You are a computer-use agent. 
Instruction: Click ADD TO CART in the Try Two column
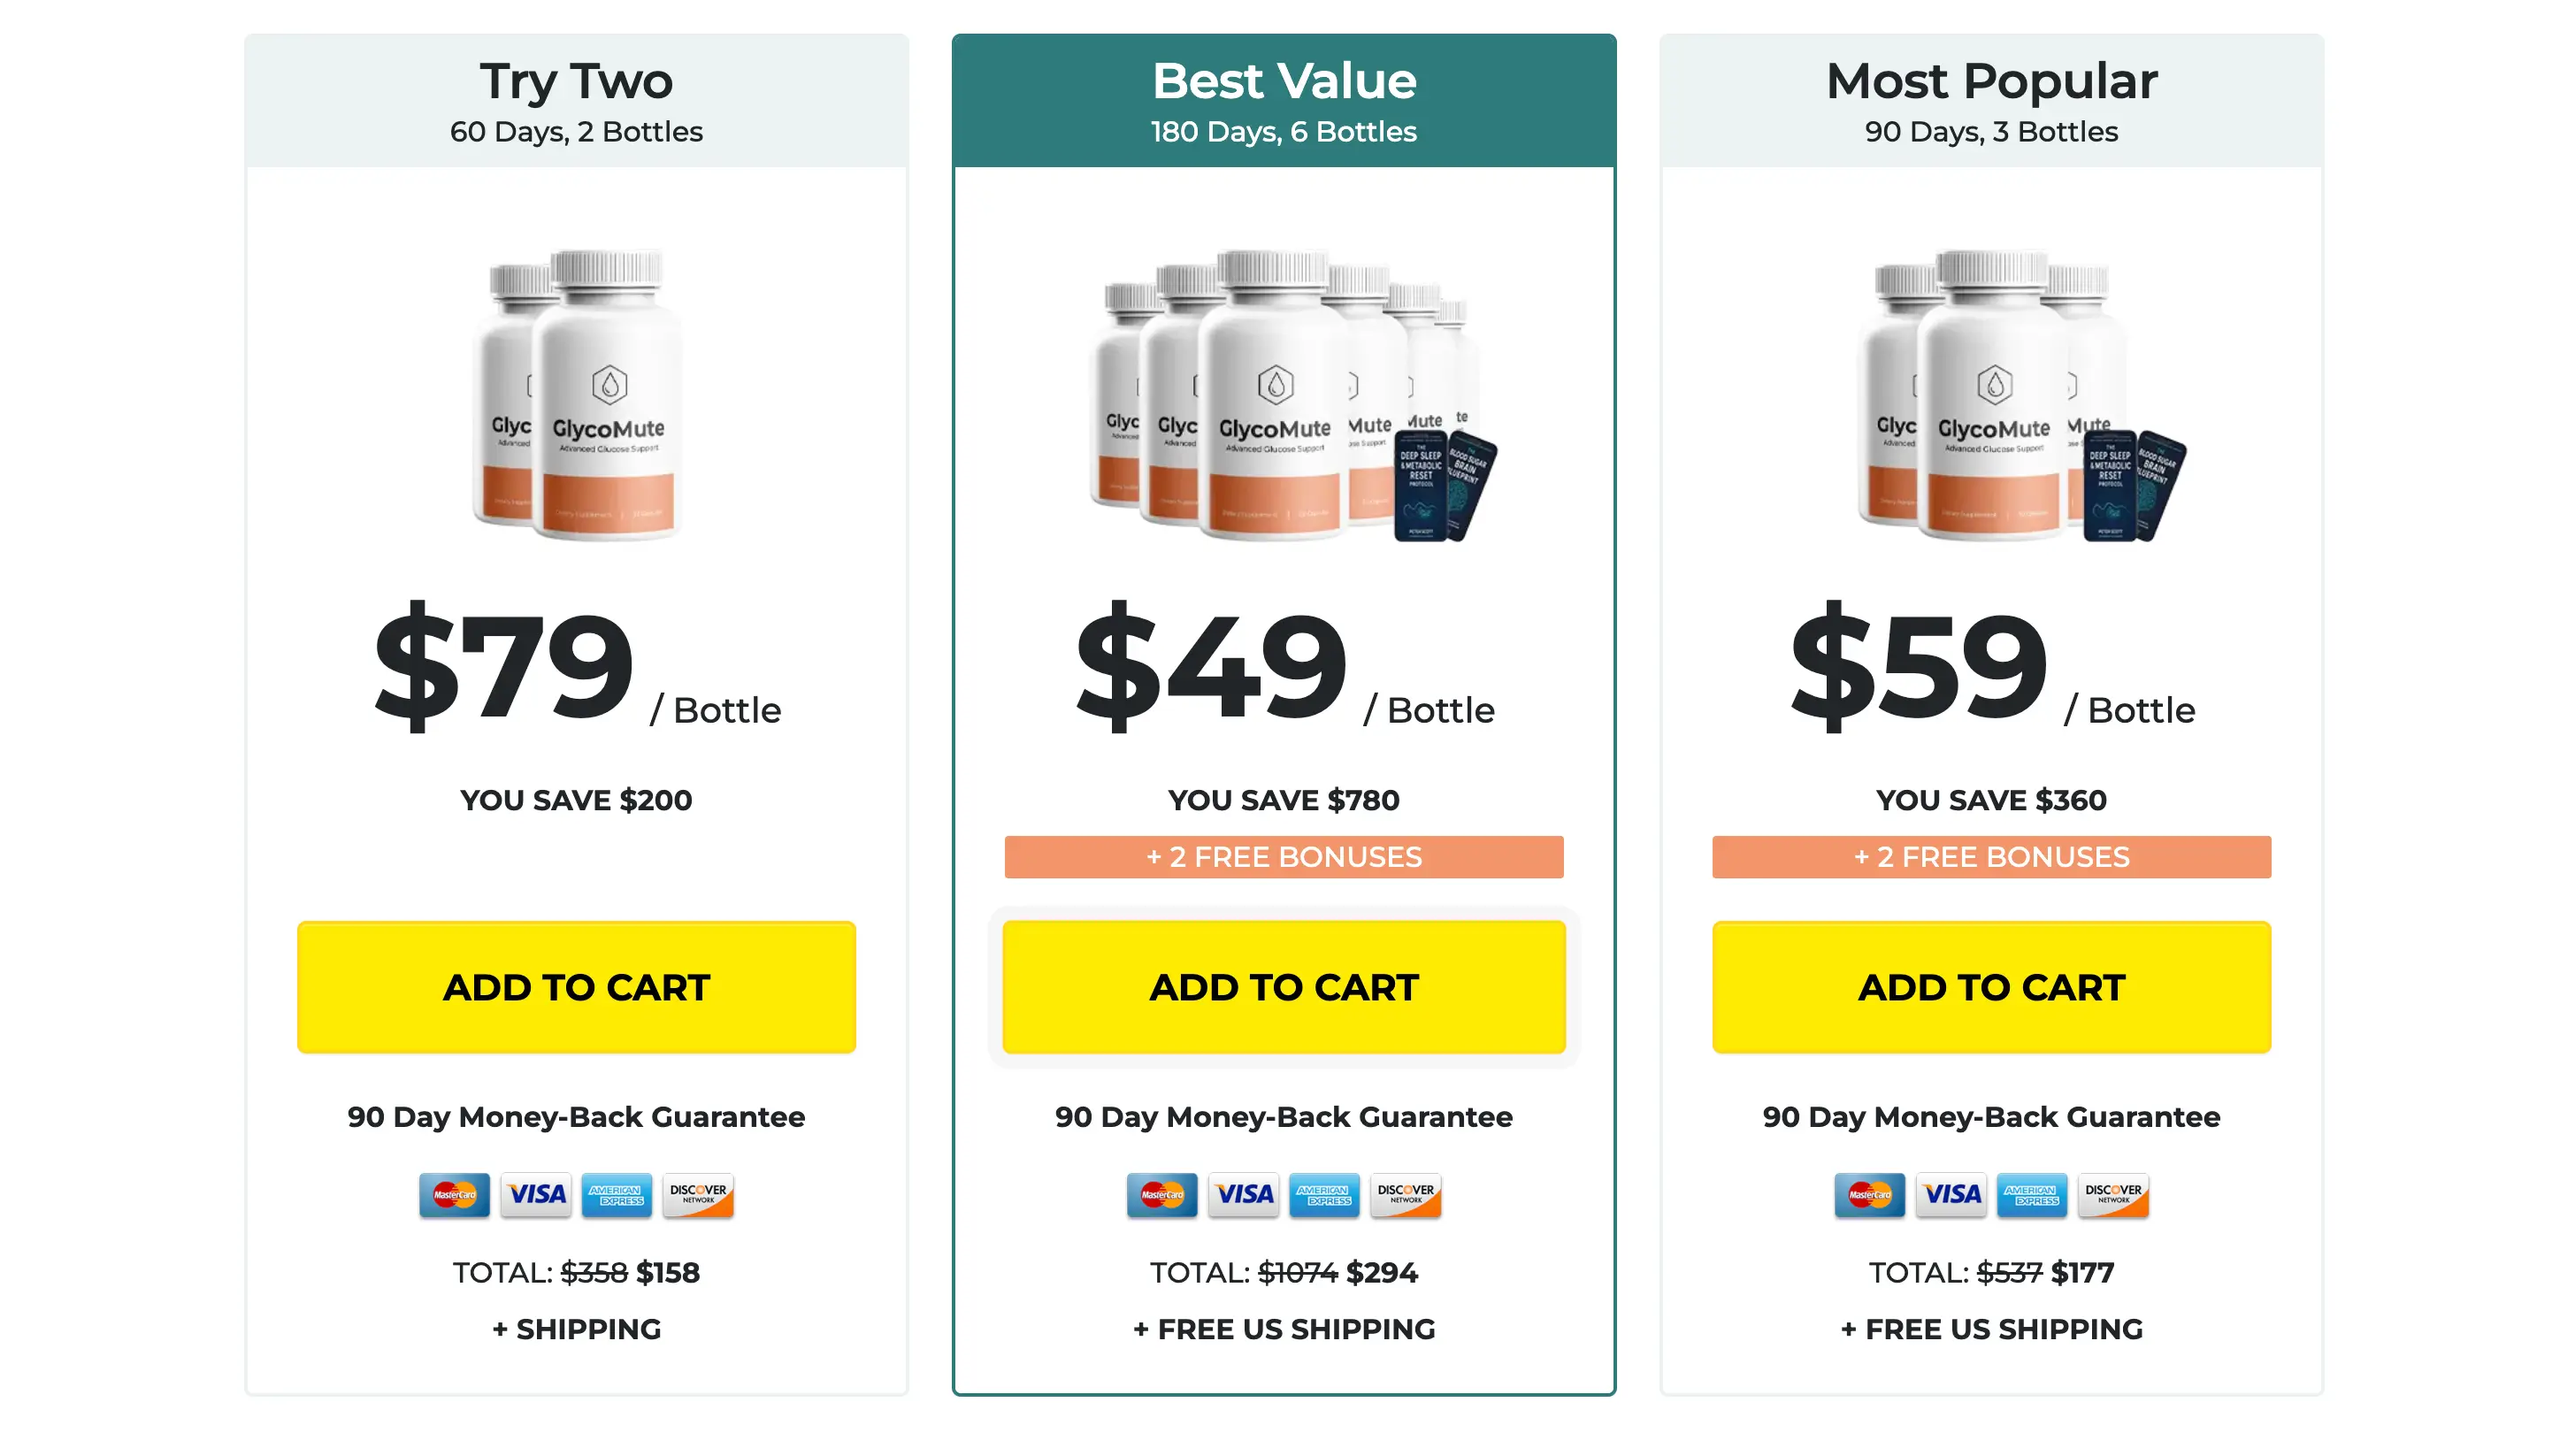[576, 987]
